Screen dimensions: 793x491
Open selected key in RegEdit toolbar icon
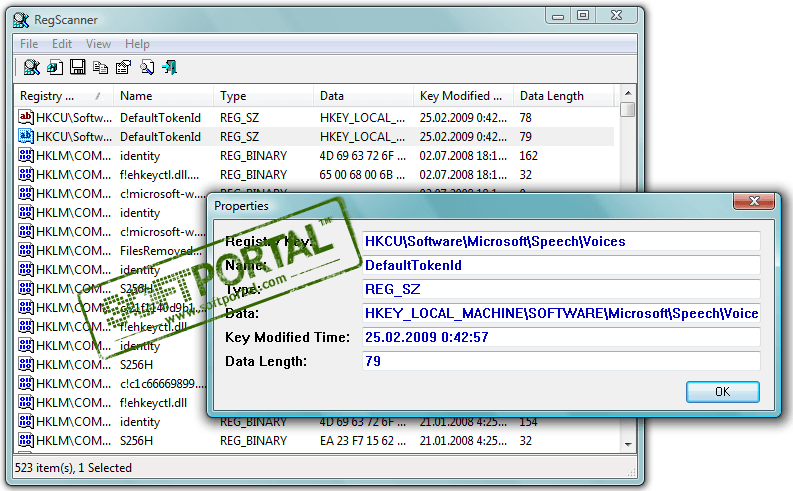55,67
